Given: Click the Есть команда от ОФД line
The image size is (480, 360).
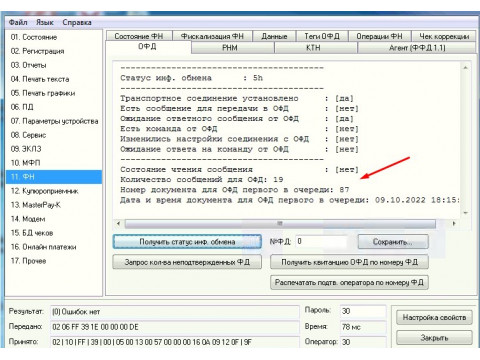Looking at the screenshot, I should (239, 129).
